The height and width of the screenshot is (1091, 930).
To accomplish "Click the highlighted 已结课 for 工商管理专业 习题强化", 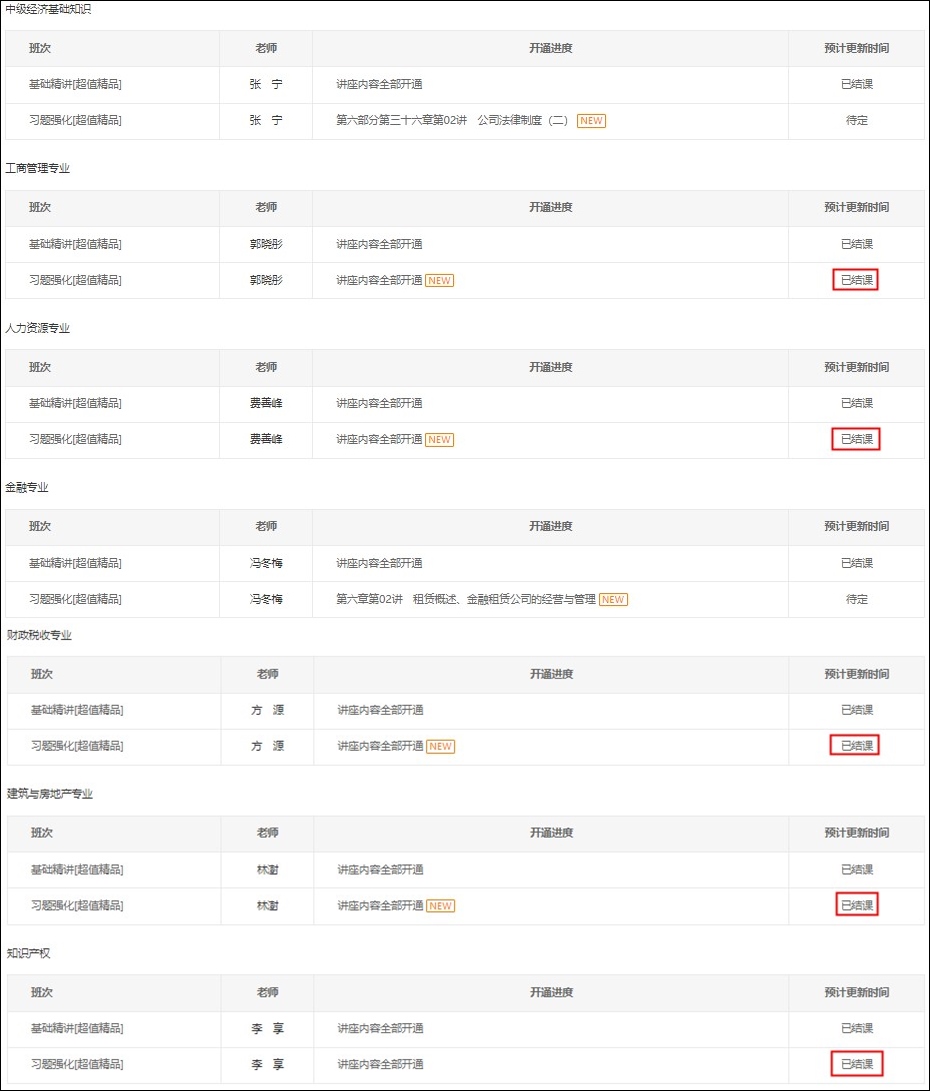I will pos(855,279).
